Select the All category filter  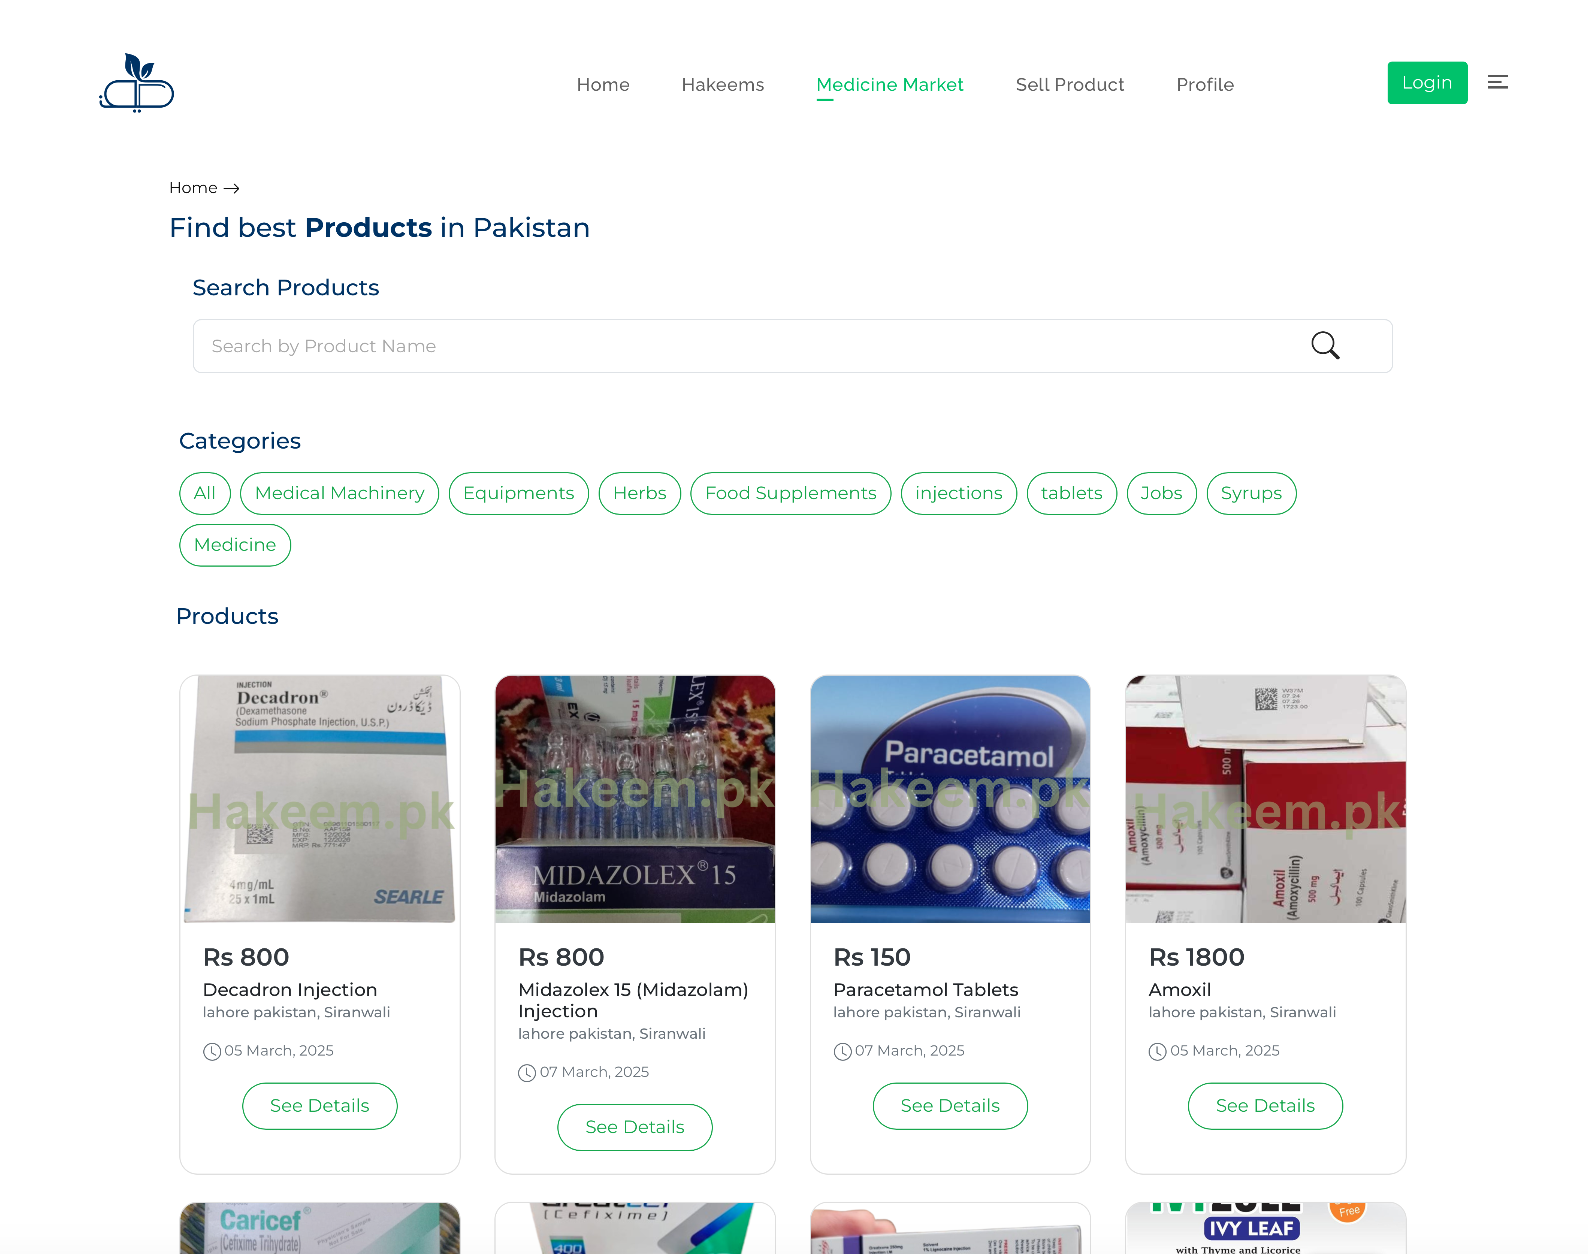[204, 493]
